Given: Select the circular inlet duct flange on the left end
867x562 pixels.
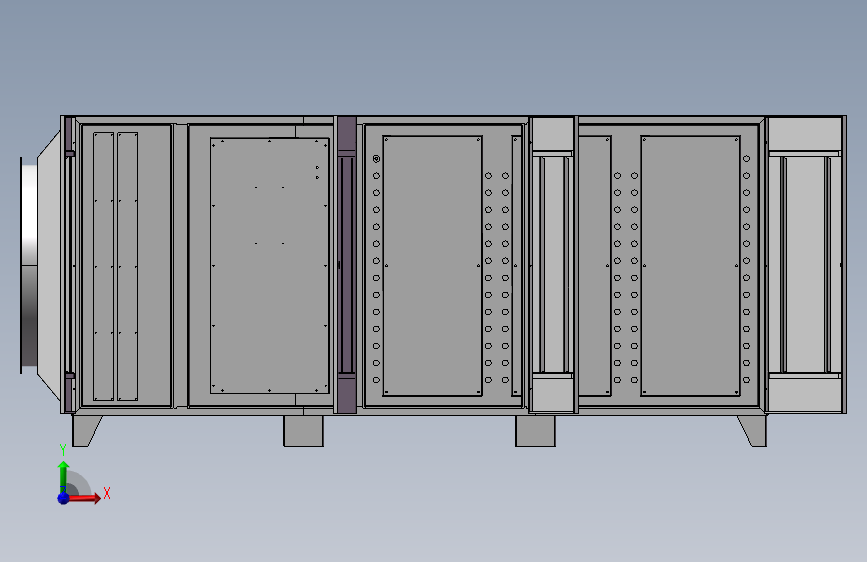Looking at the screenshot, I should pos(29,266).
